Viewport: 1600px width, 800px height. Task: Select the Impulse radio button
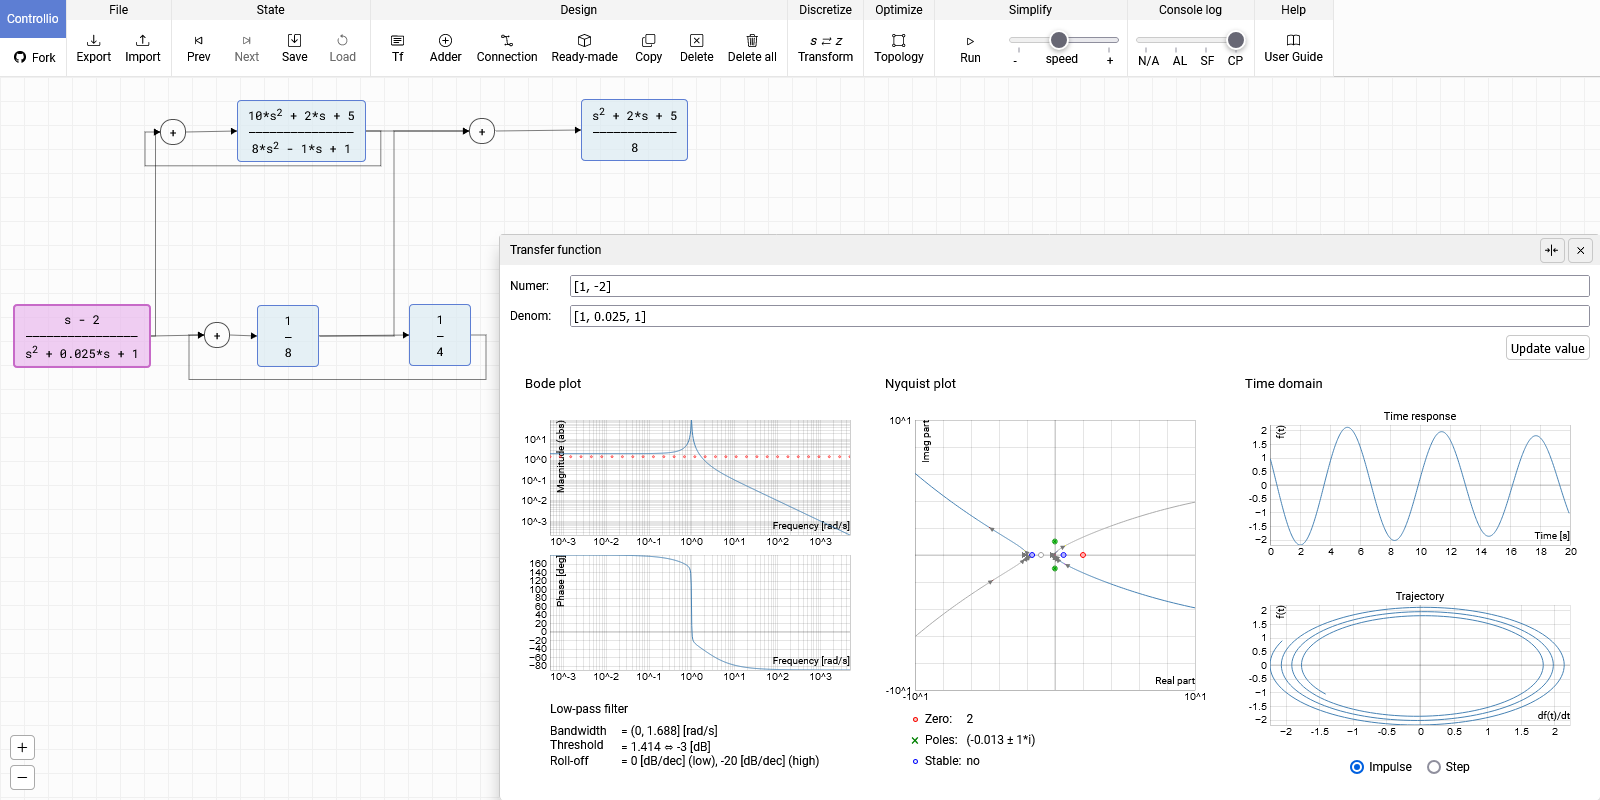(1357, 767)
